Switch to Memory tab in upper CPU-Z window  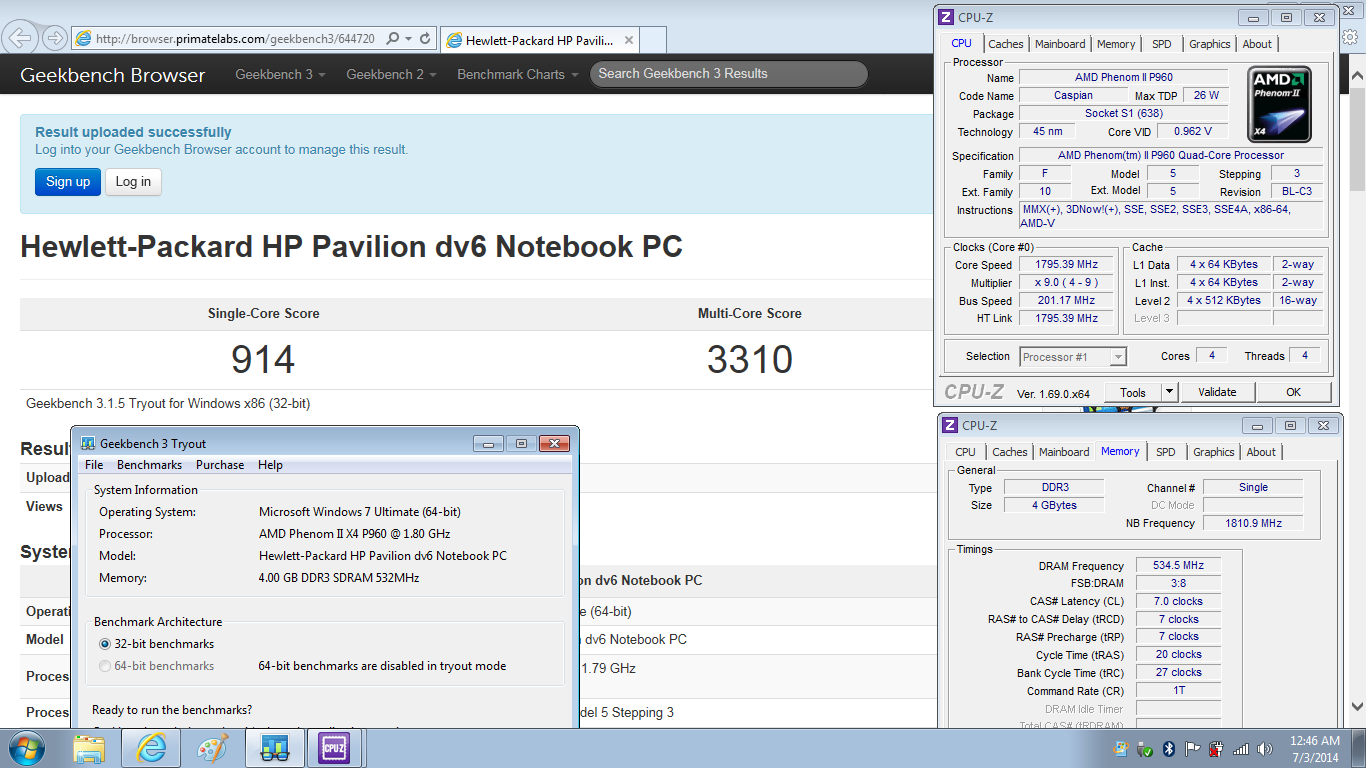click(1116, 44)
